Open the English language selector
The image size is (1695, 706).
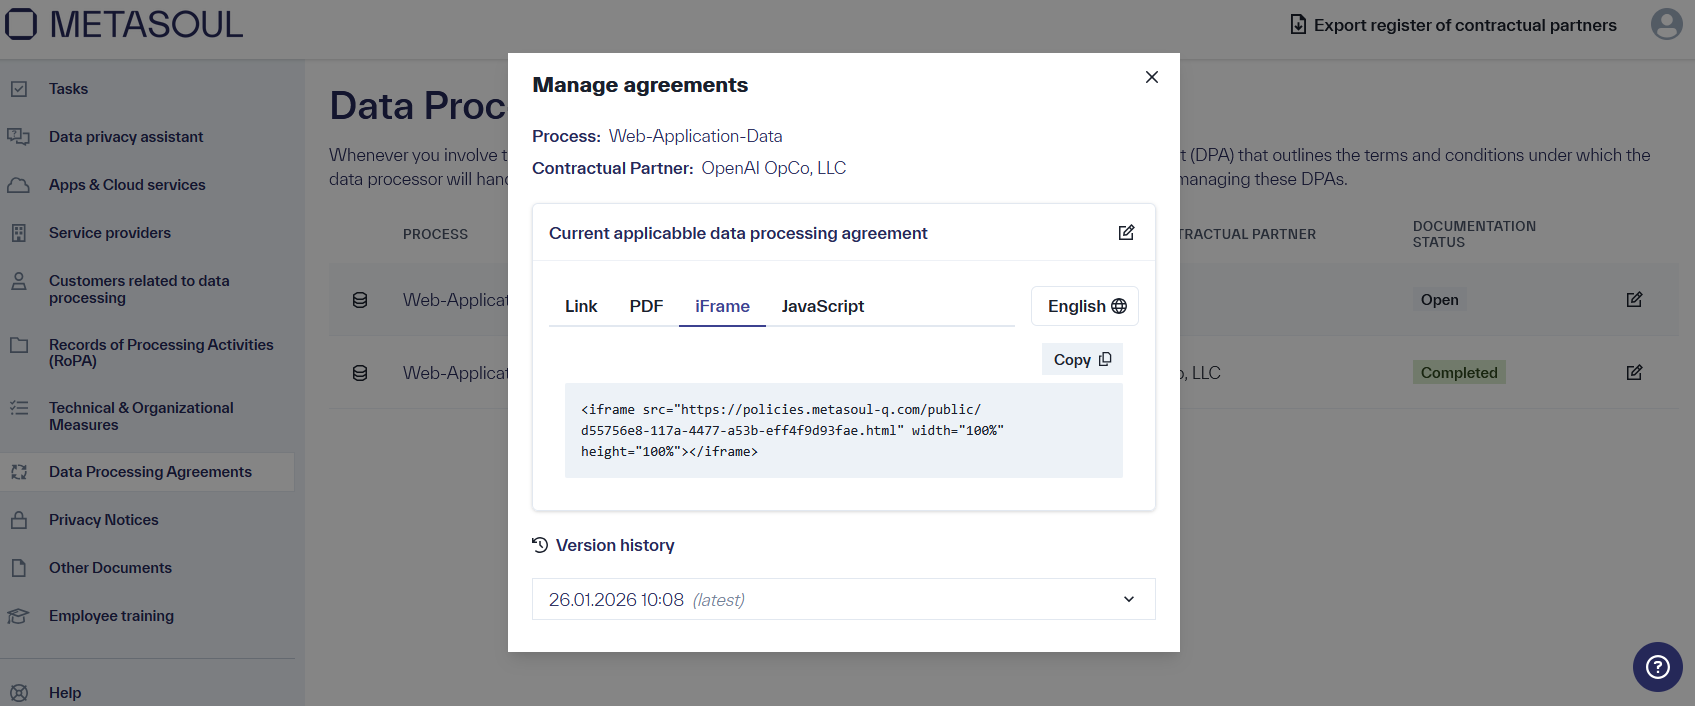pos(1085,306)
